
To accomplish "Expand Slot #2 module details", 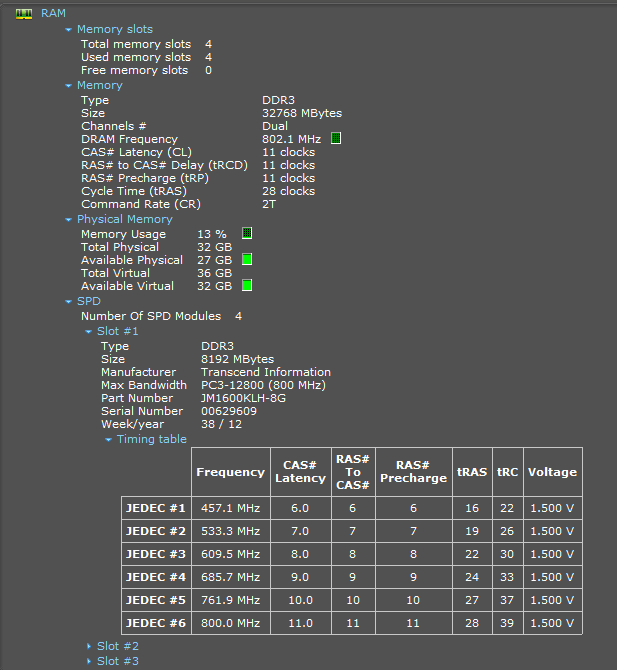I will click(x=89, y=647).
